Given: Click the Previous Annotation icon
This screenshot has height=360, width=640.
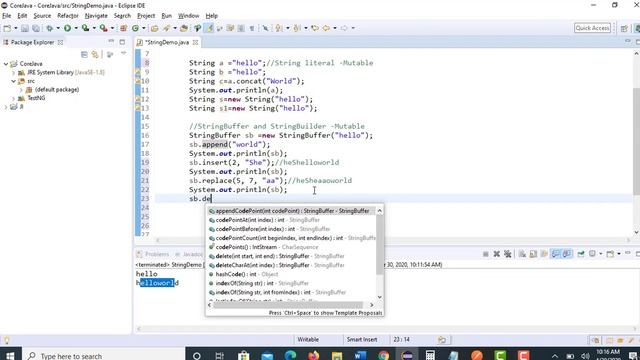Looking at the screenshot, I should (x=297, y=28).
